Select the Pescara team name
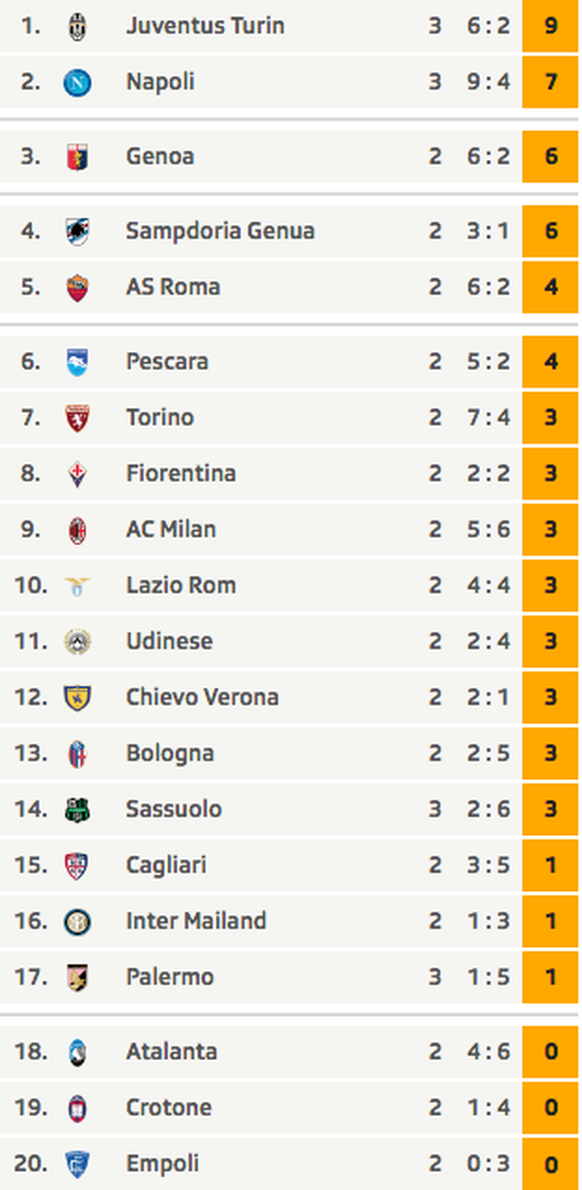 [167, 361]
